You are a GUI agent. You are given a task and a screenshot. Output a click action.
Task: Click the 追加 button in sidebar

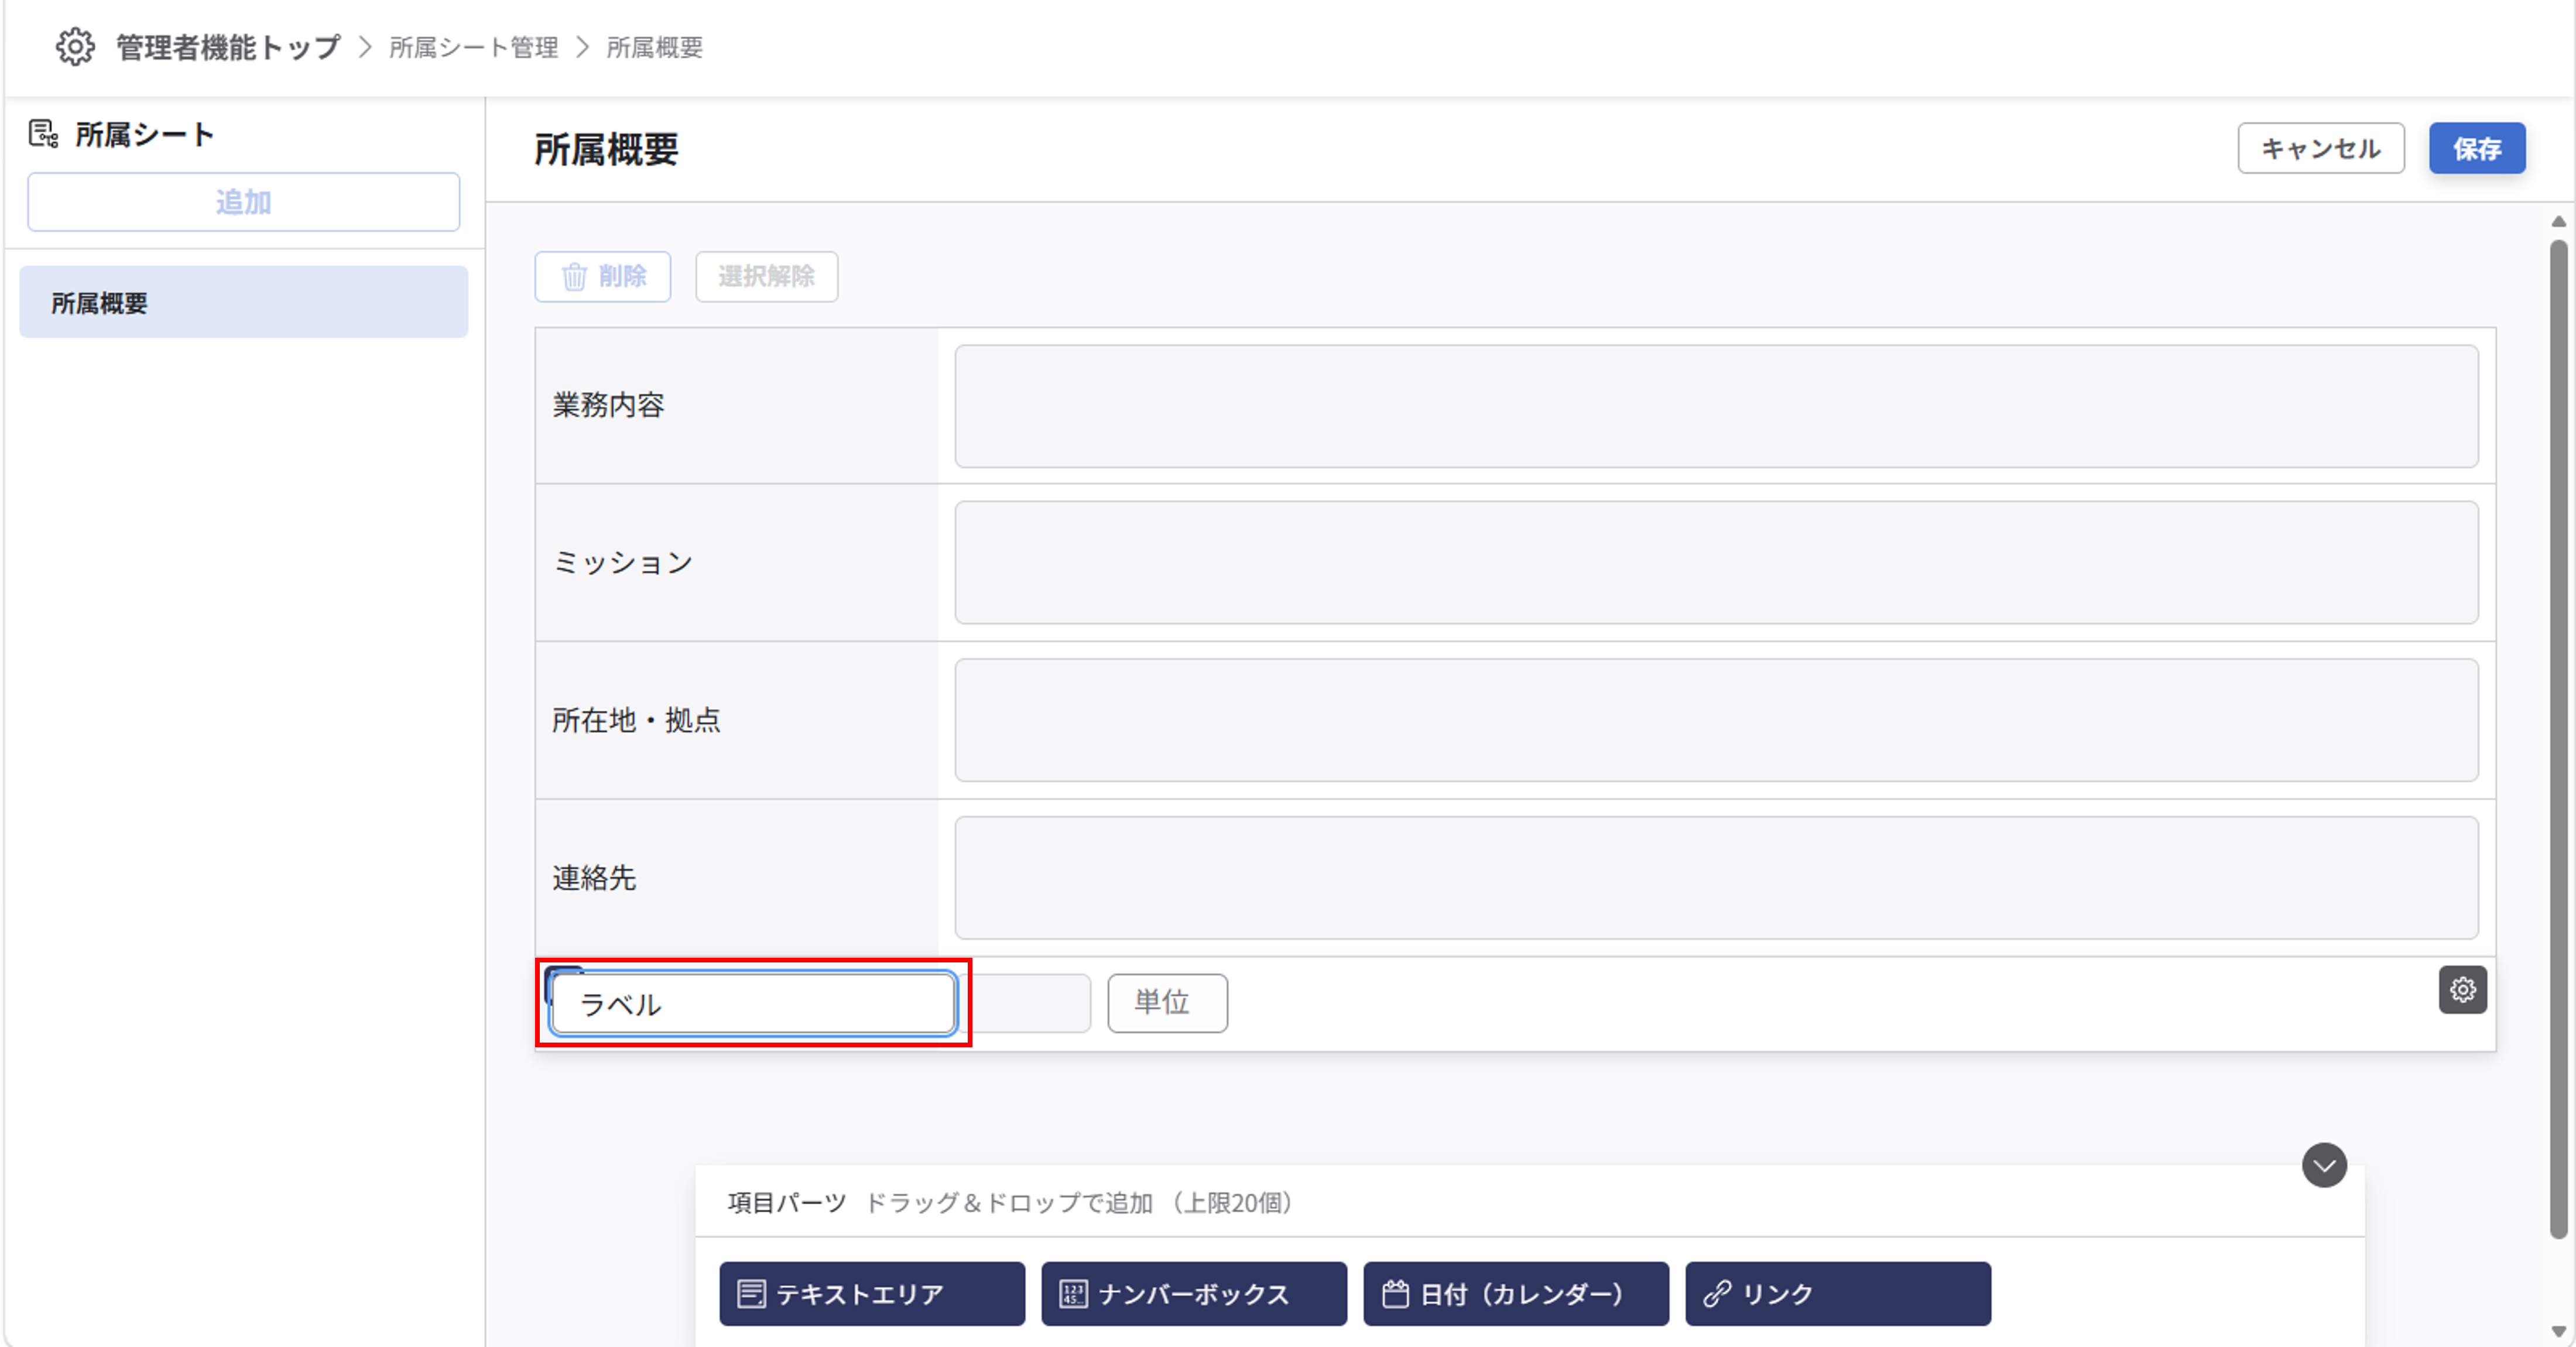[x=243, y=202]
